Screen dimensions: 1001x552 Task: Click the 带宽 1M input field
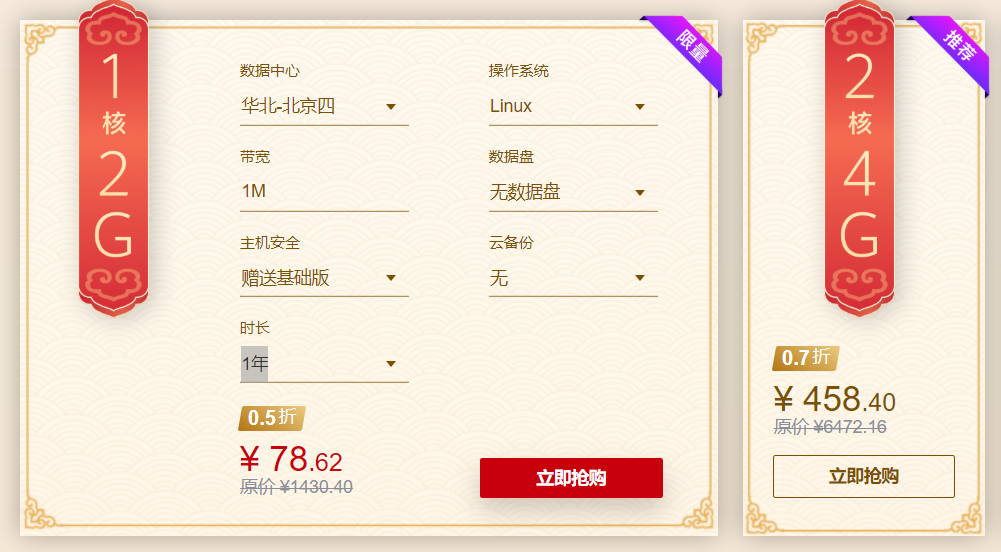[323, 191]
